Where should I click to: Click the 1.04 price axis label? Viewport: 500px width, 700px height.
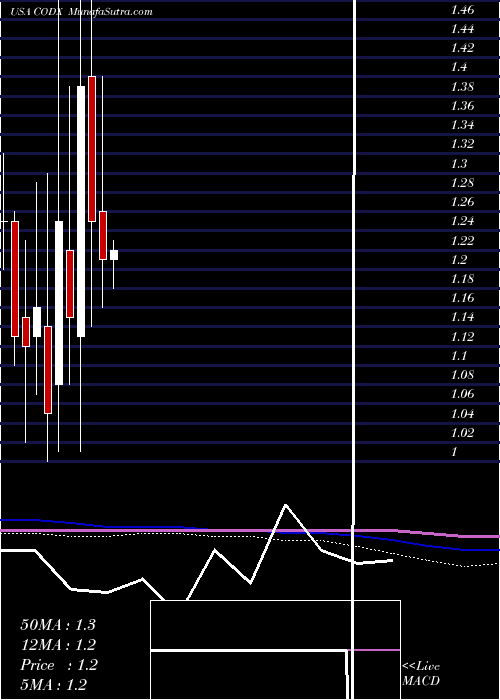[462, 414]
